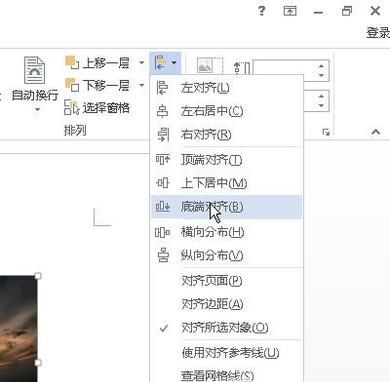The width and height of the screenshot is (390, 382).
Task: Toggle 查看网格线(S) view gridlines
Action: 227,375
